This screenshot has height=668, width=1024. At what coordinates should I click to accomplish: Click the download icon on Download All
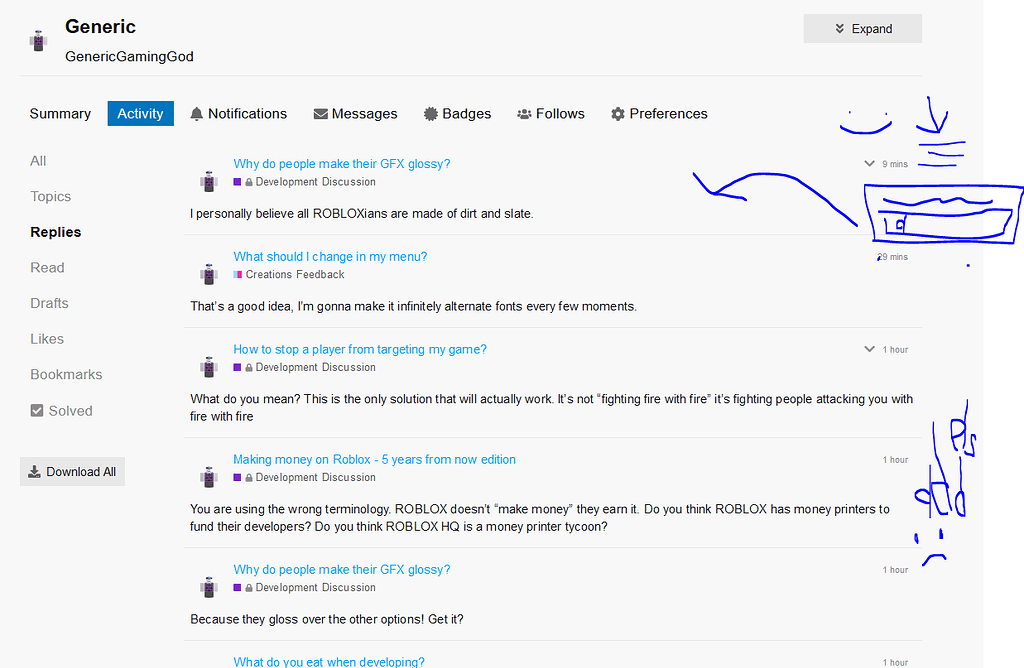click(x=36, y=471)
